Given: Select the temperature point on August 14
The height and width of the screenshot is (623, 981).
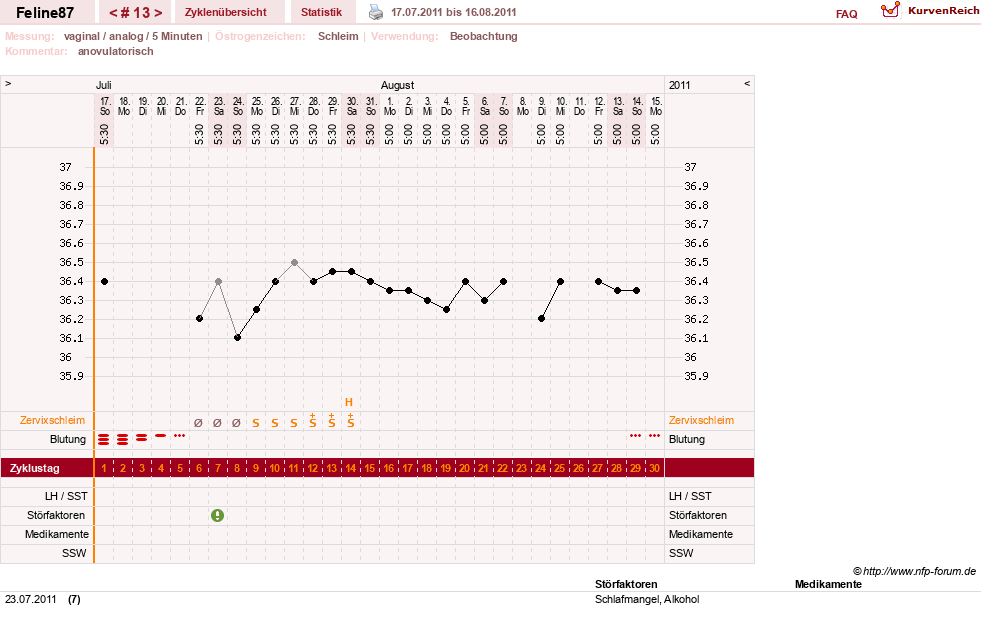Looking at the screenshot, I should click(636, 291).
